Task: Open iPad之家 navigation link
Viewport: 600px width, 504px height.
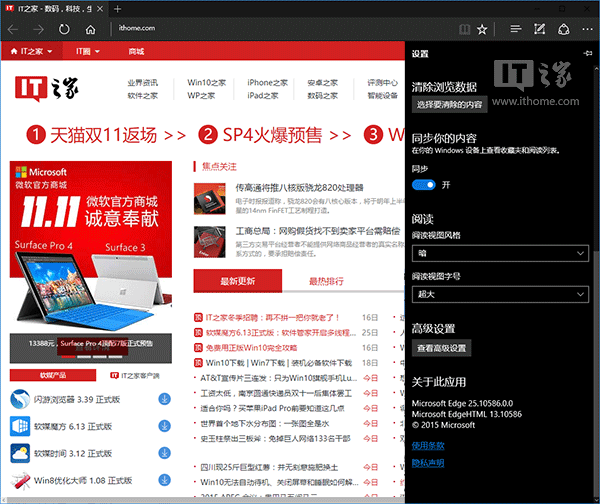Action: point(263,95)
